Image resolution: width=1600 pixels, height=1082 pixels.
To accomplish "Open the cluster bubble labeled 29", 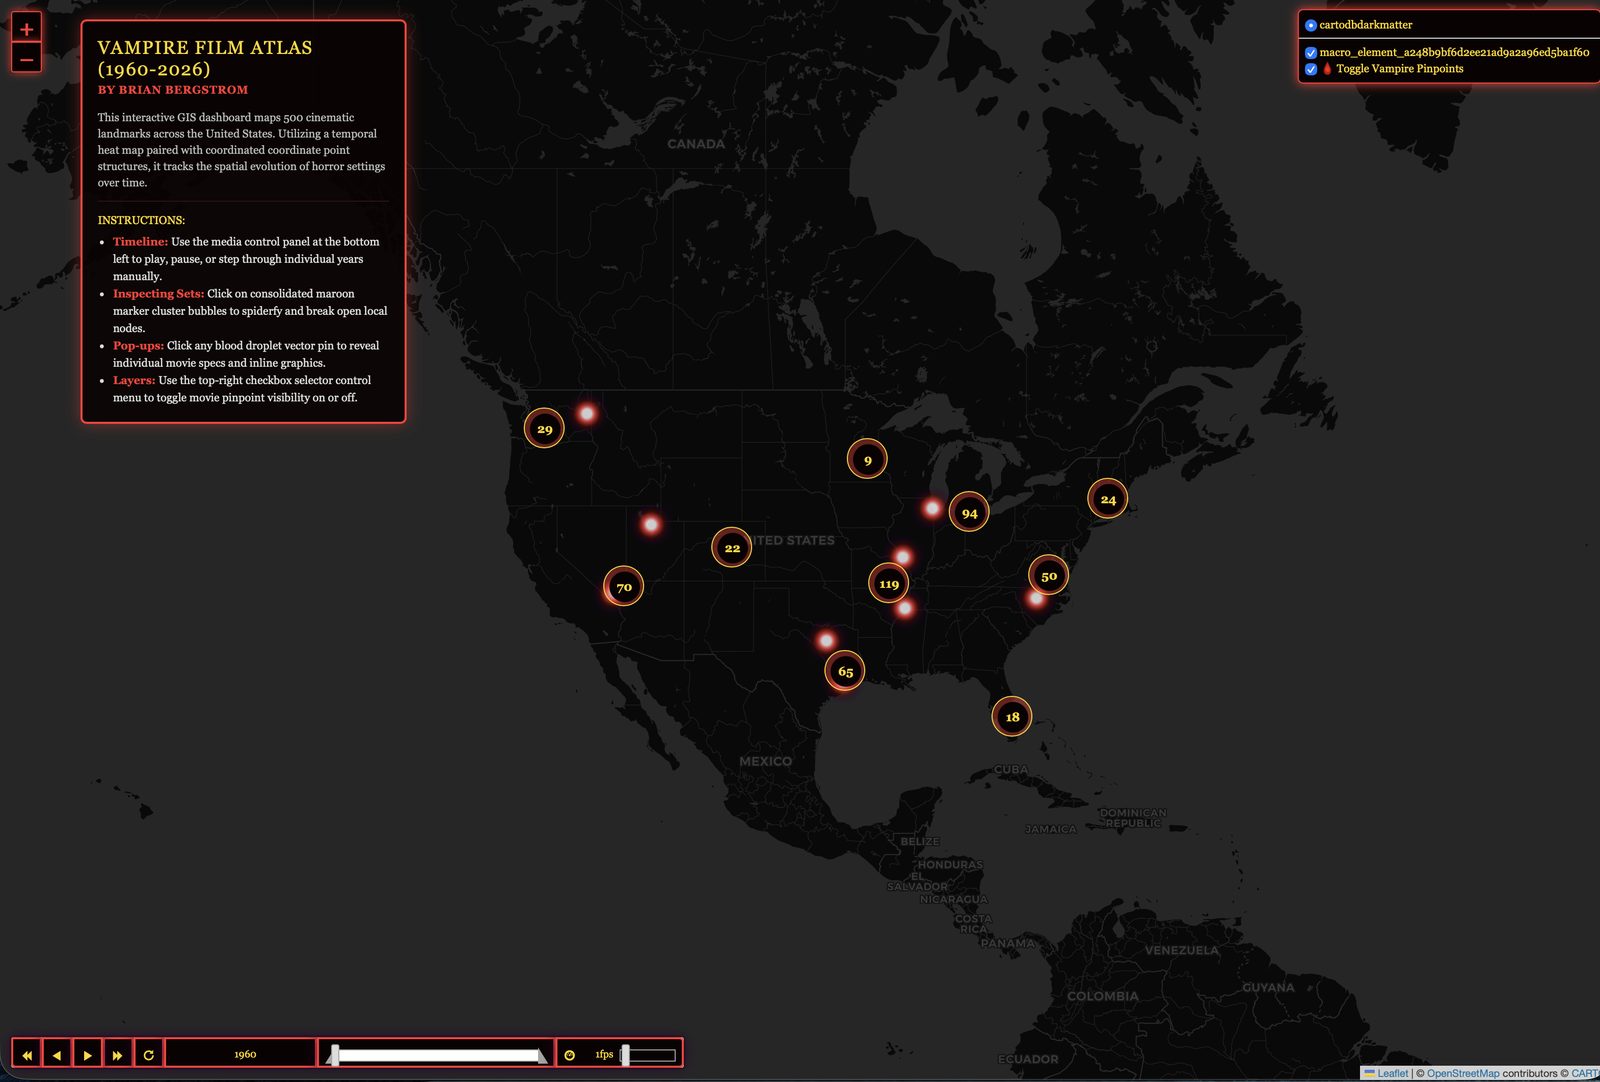I will pos(544,429).
